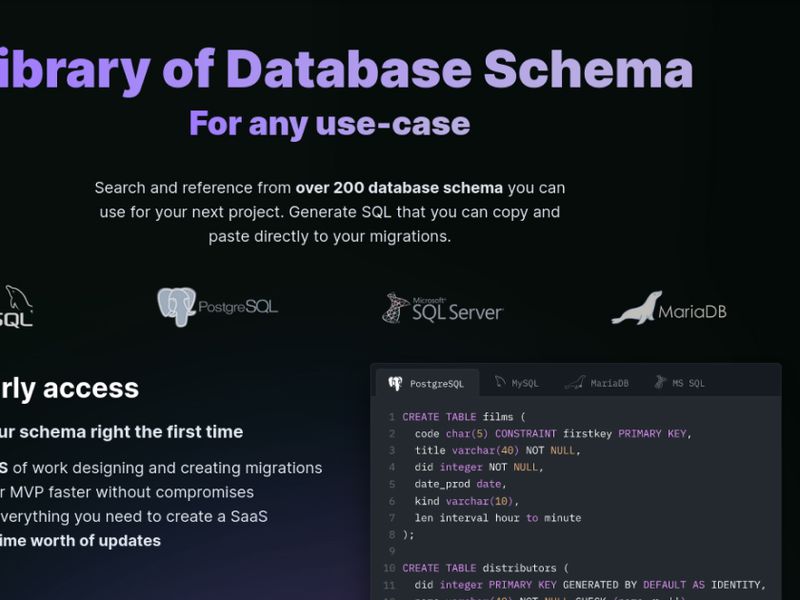Click the "Early access" heading

coord(70,388)
